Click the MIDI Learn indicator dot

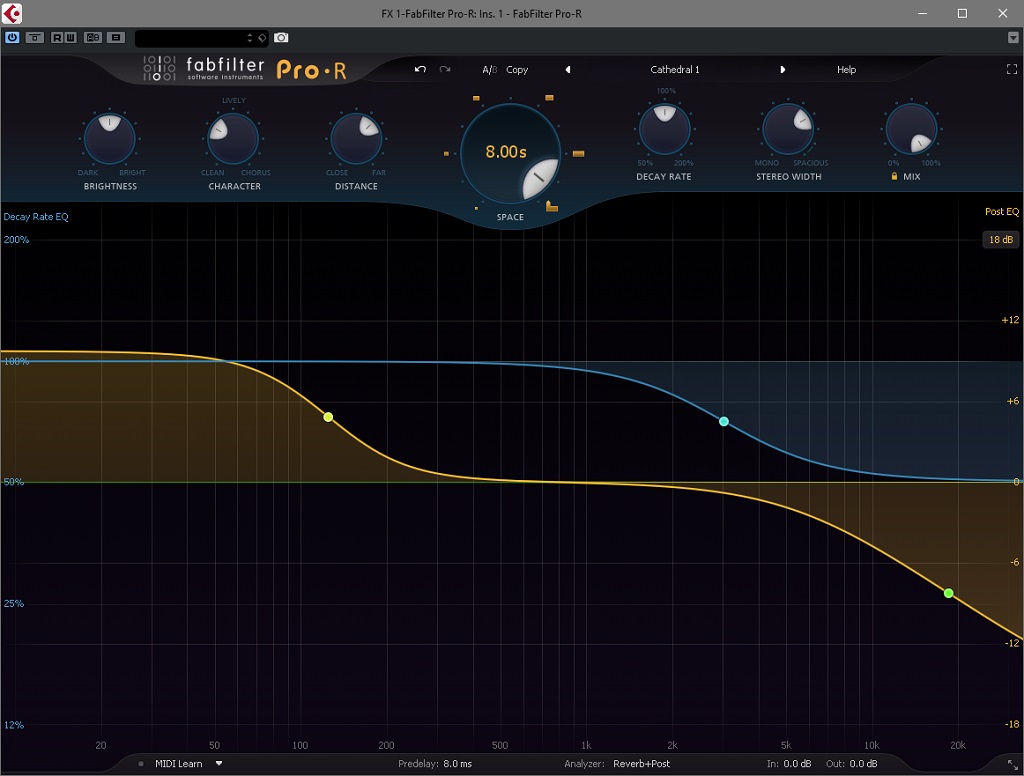140,764
